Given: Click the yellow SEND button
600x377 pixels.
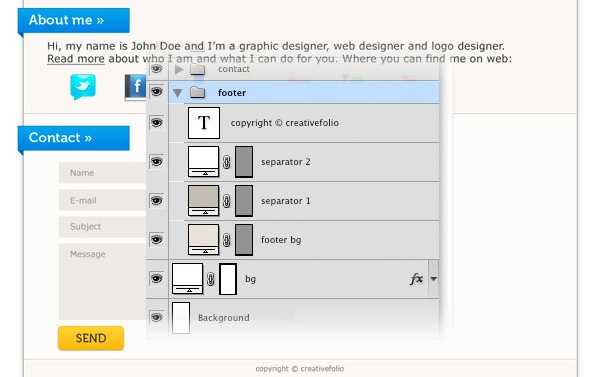Looking at the screenshot, I should tap(91, 338).
